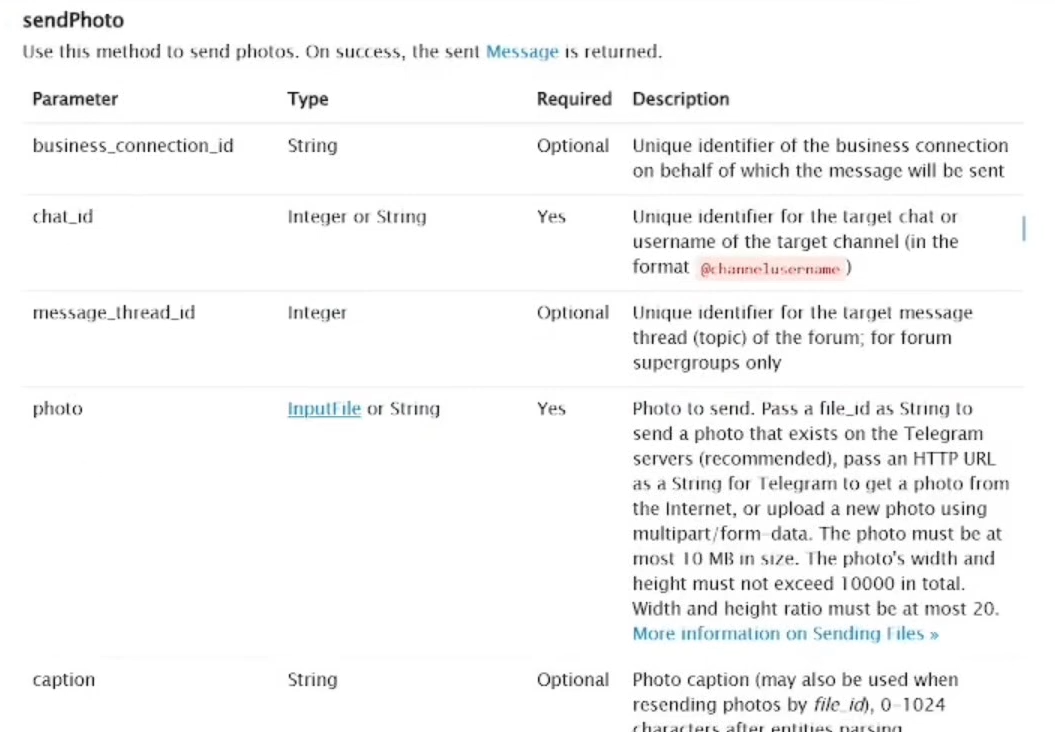Click the Parameter column header
This screenshot has width=1055, height=732.
[75, 99]
